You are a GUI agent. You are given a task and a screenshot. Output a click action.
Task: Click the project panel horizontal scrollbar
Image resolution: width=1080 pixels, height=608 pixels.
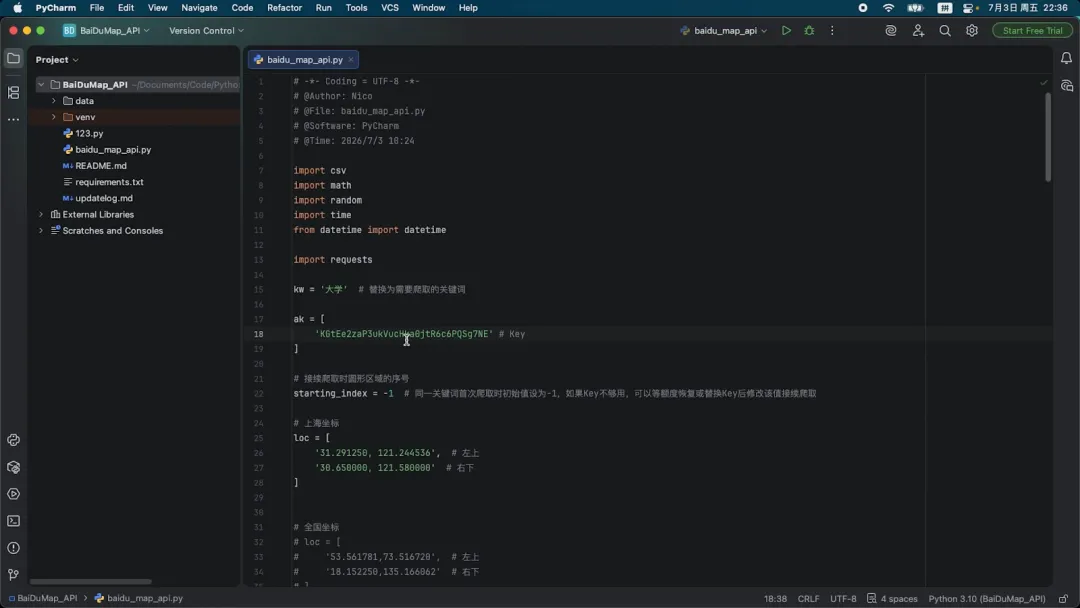tap(90, 582)
